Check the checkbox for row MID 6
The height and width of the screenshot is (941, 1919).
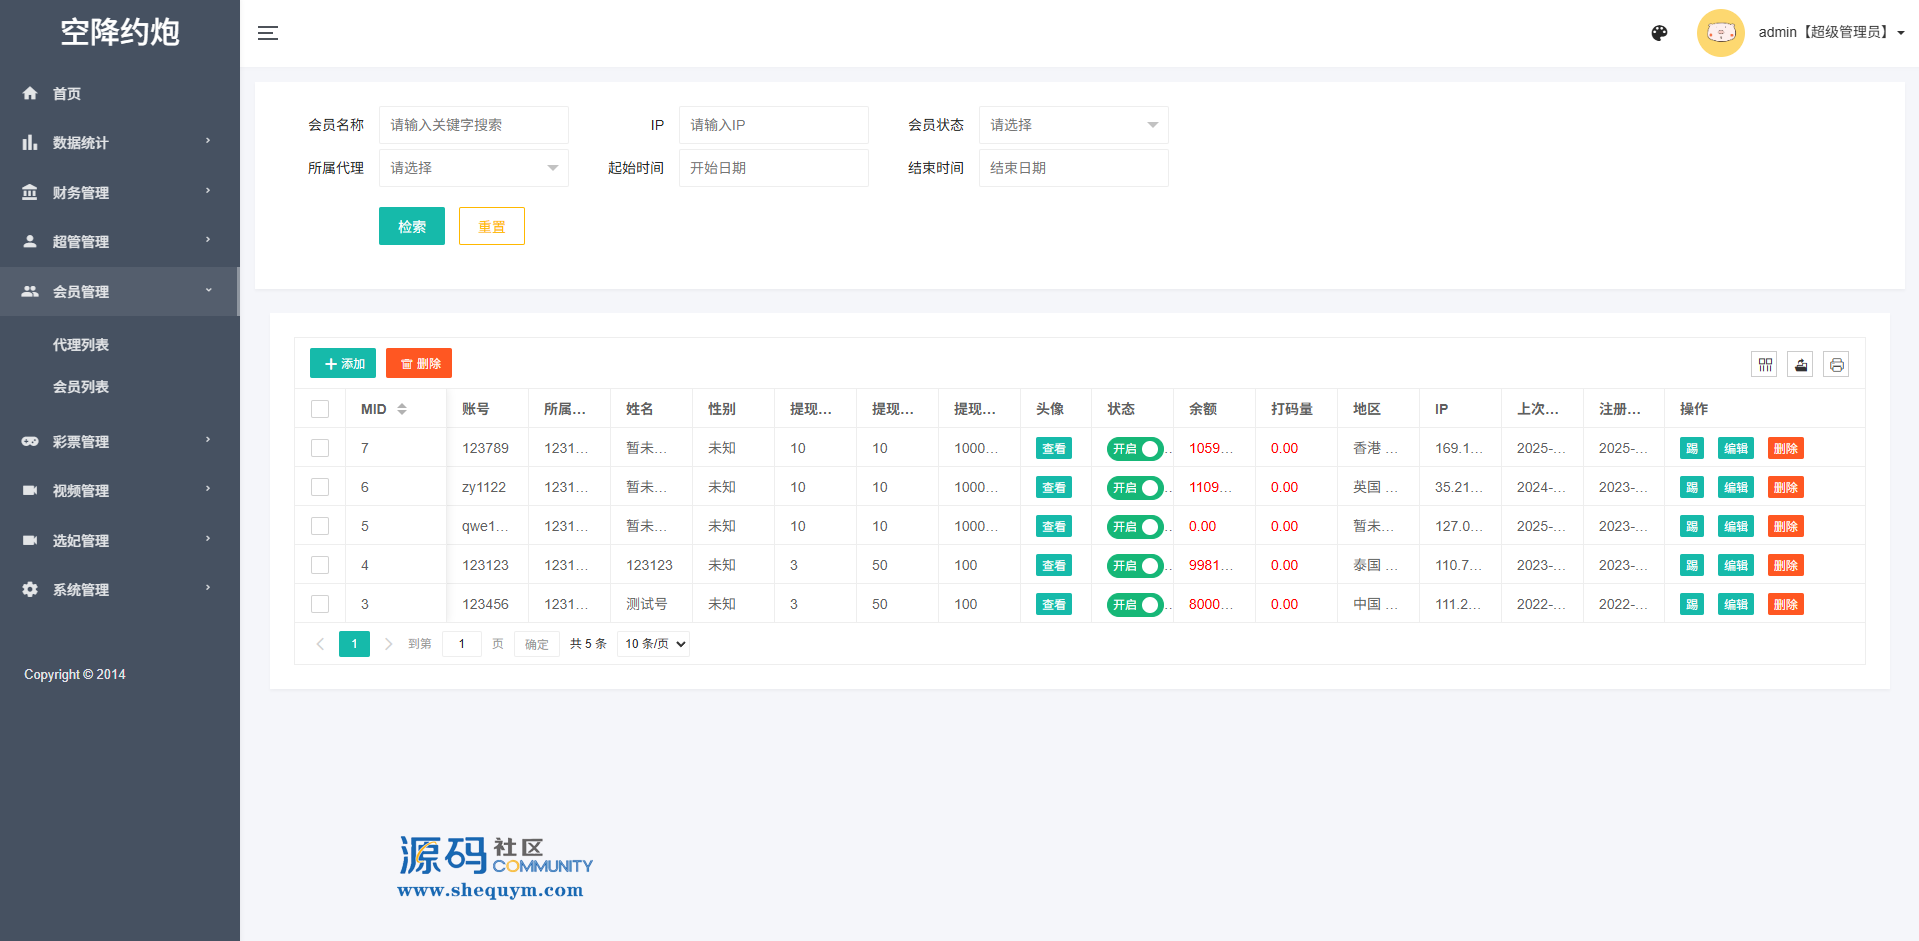pos(320,487)
